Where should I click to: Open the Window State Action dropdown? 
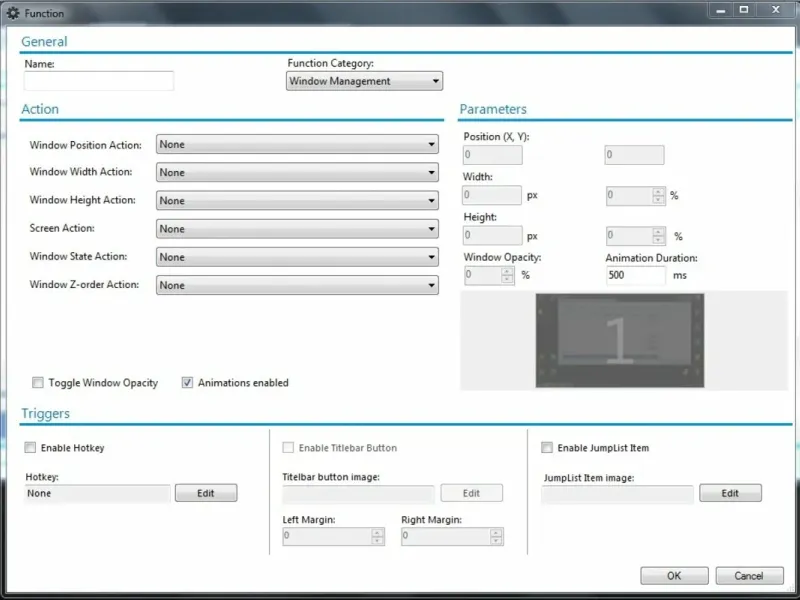coord(297,257)
